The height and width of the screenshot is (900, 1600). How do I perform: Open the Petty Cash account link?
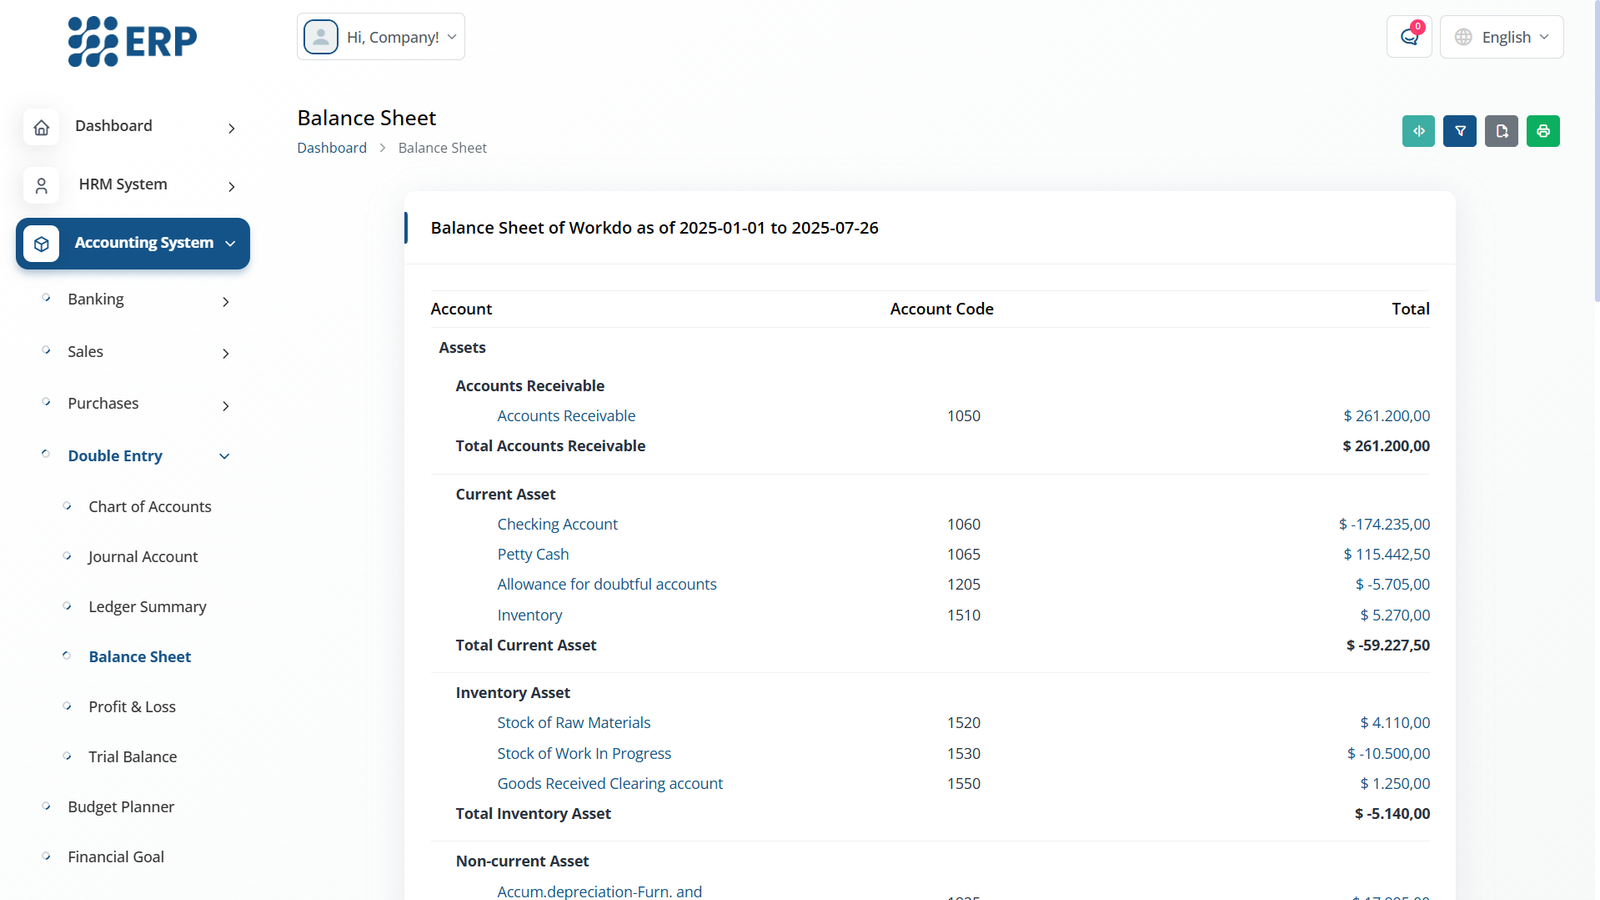pyautogui.click(x=533, y=554)
